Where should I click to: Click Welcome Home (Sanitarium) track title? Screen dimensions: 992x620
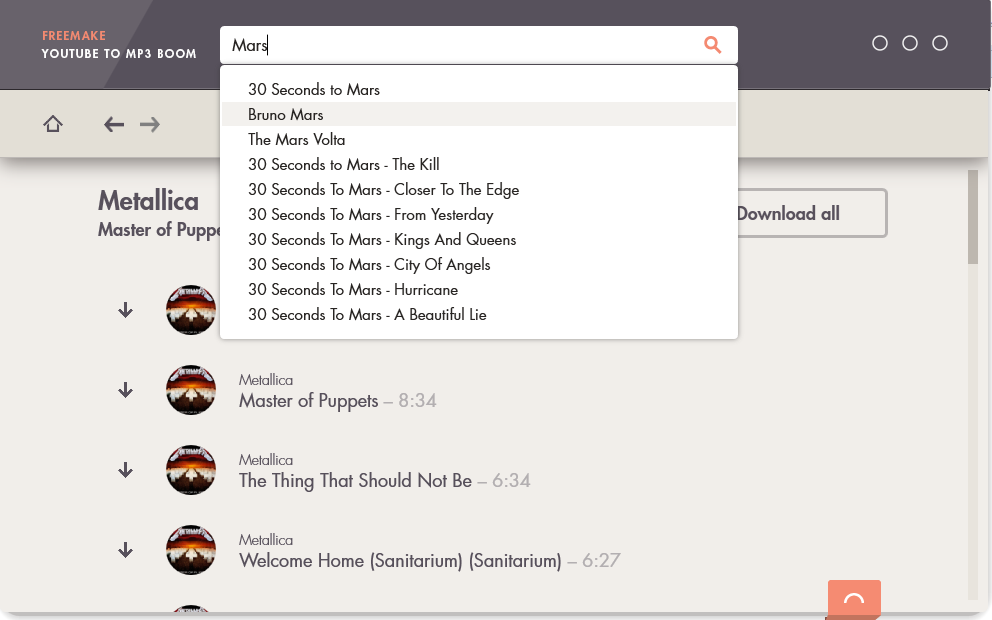point(400,561)
